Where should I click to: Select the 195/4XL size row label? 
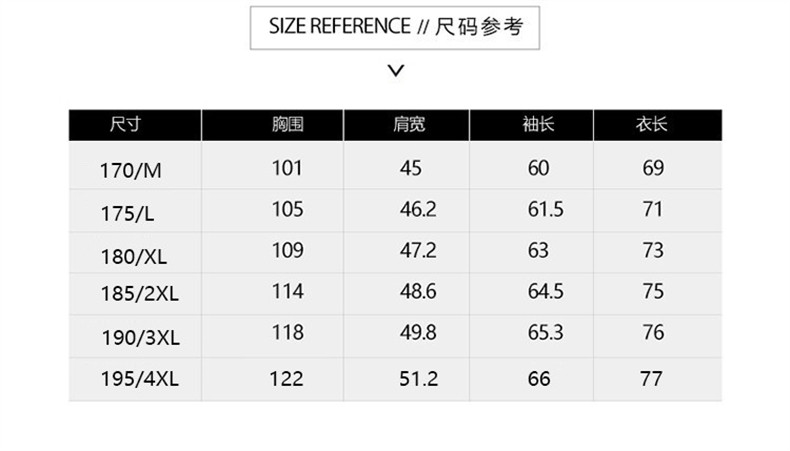pos(139,379)
